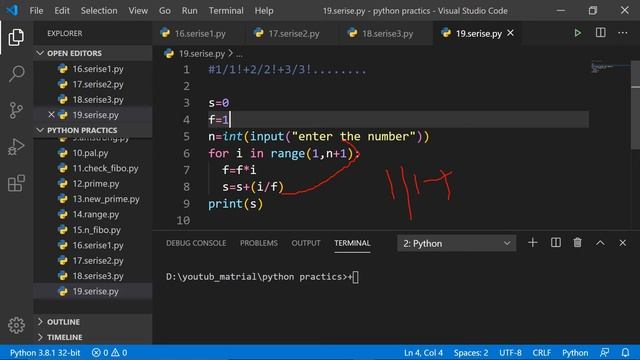Collapse the Python Practics folder section
This screenshot has height=360, width=640.
click(93, 130)
